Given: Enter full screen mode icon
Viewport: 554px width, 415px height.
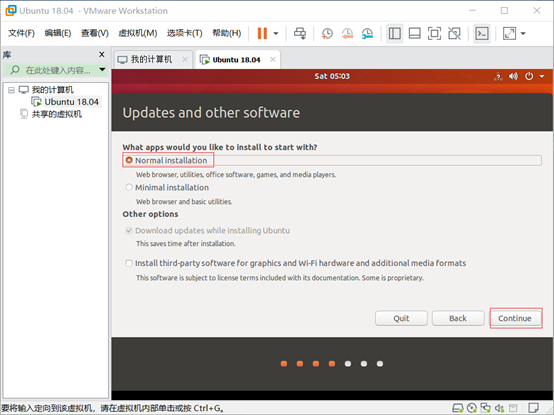Looking at the screenshot, I should click(434, 34).
